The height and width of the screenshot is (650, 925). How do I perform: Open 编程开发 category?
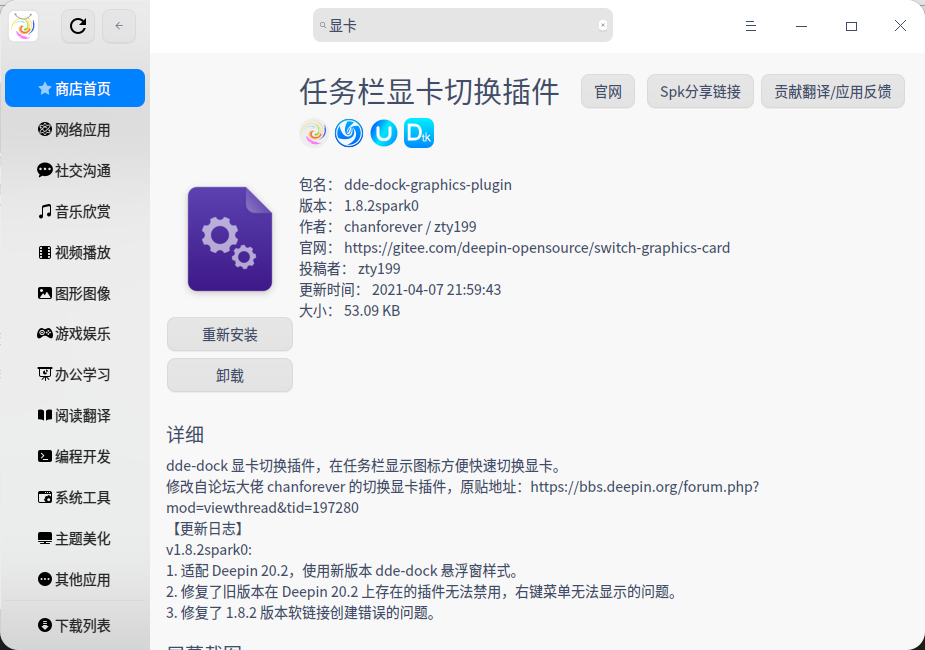click(x=75, y=457)
